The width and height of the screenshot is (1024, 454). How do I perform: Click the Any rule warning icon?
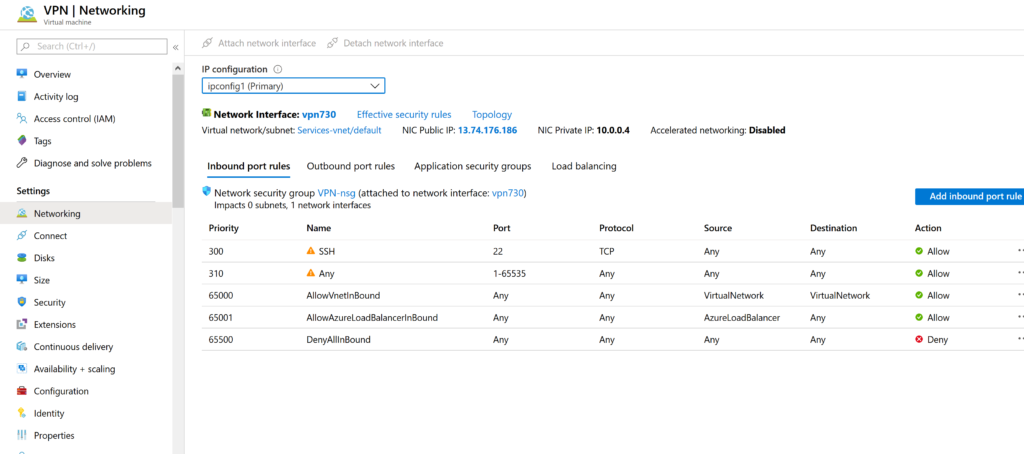[311, 273]
